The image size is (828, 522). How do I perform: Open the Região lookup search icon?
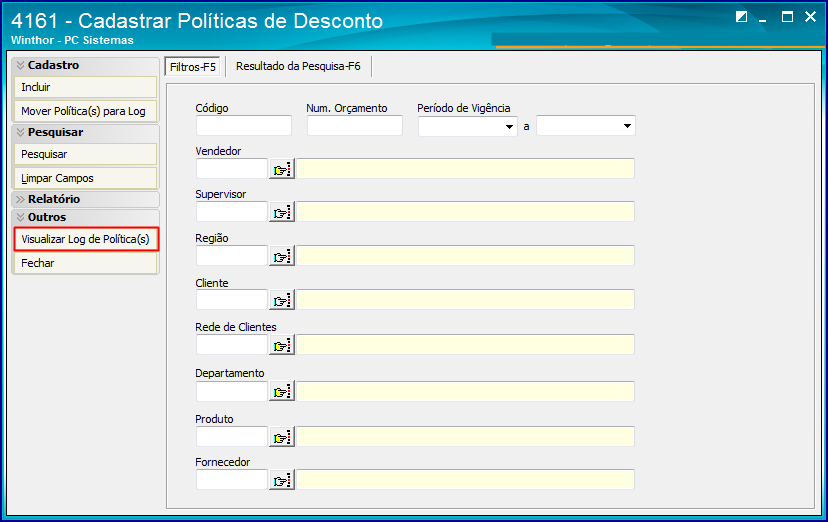(x=282, y=256)
